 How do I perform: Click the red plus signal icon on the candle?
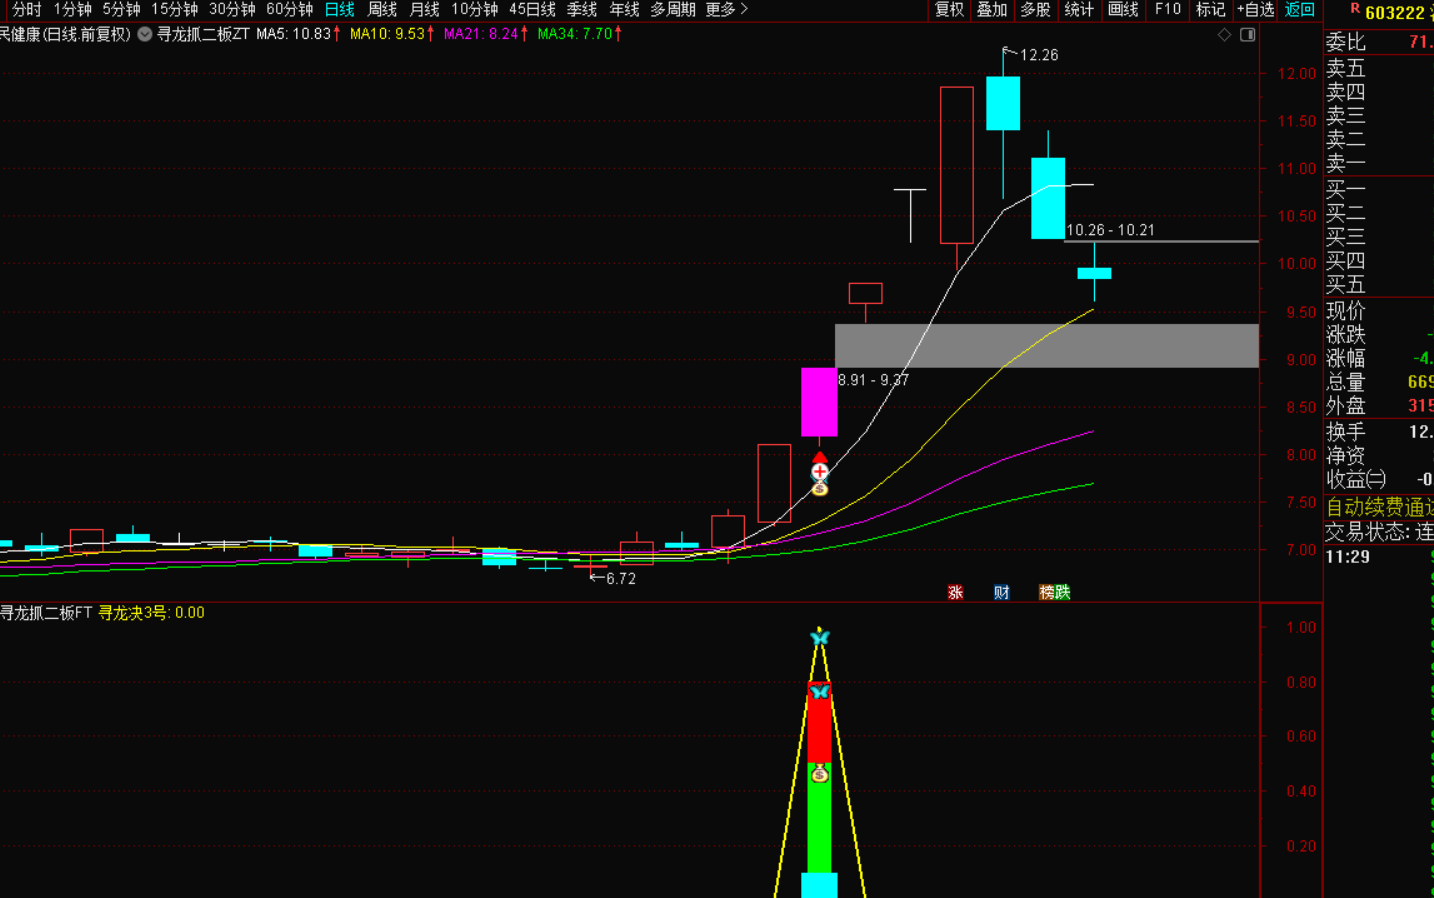pyautogui.click(x=820, y=470)
